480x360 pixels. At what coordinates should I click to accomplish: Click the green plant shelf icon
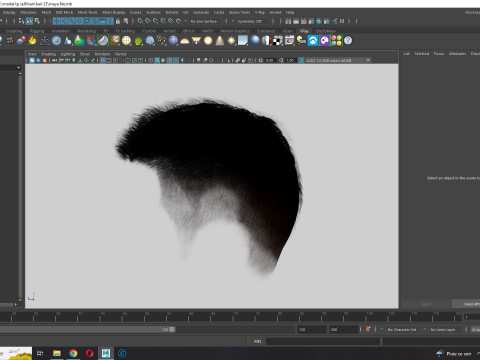tap(138, 41)
